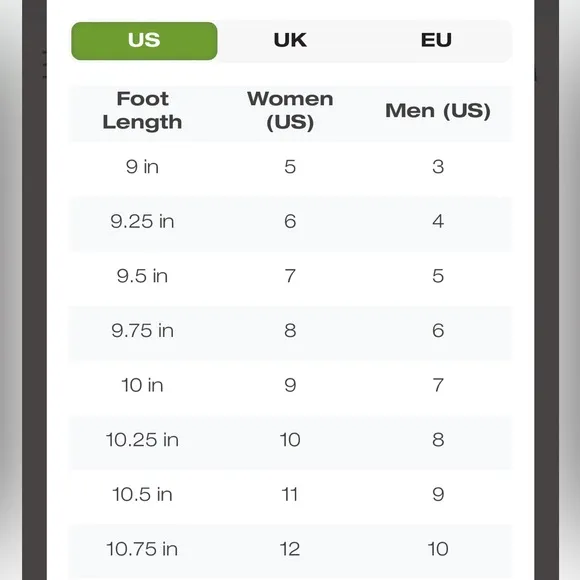Click Men's size 3 cell
Screen dimensions: 580x580
(438, 167)
